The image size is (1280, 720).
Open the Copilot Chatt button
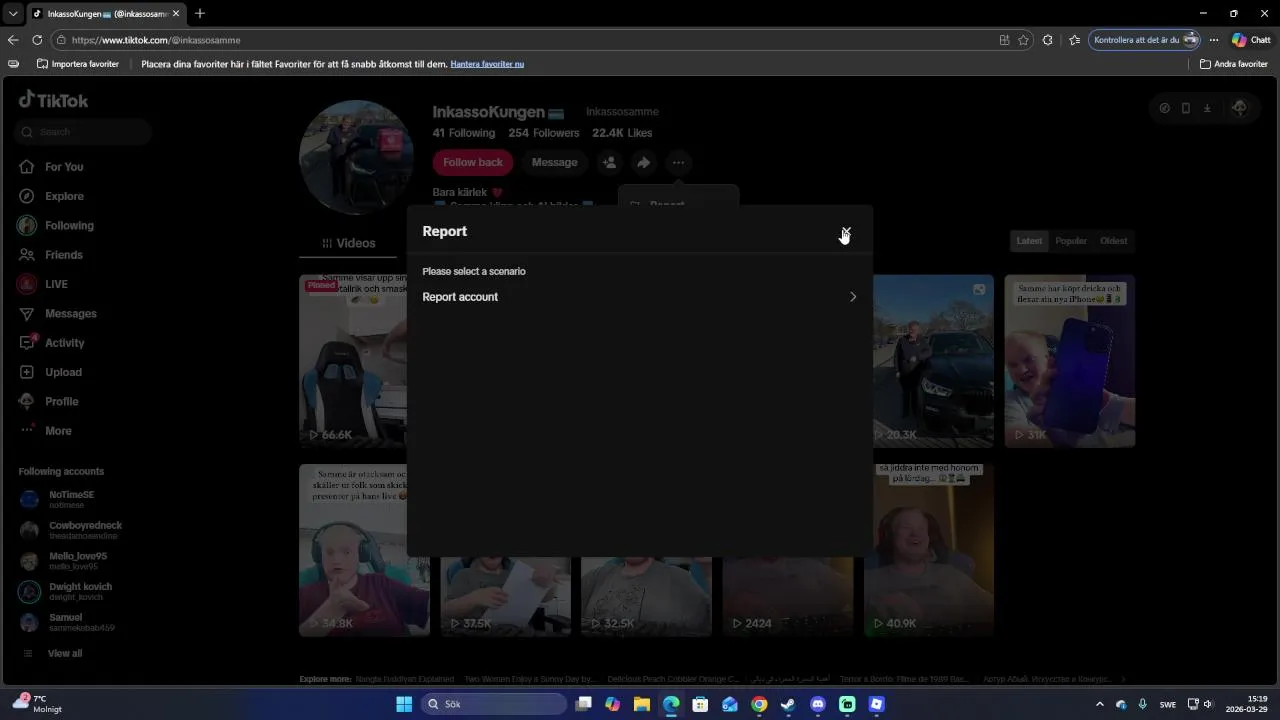coord(1252,40)
